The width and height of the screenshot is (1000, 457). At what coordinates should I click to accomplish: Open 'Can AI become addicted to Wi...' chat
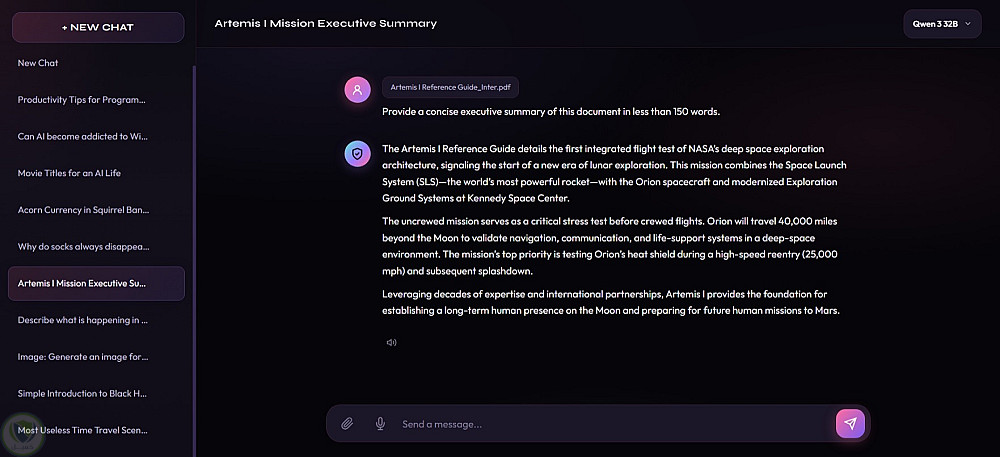[x=82, y=136]
